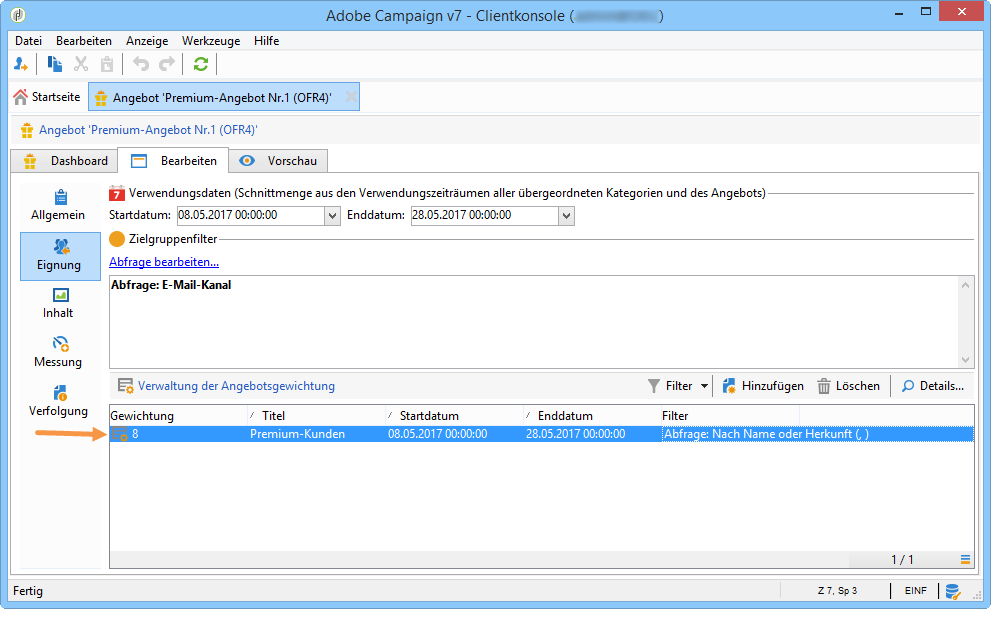
Task: Select the Bearbeiten edit tab
Action: point(174,161)
